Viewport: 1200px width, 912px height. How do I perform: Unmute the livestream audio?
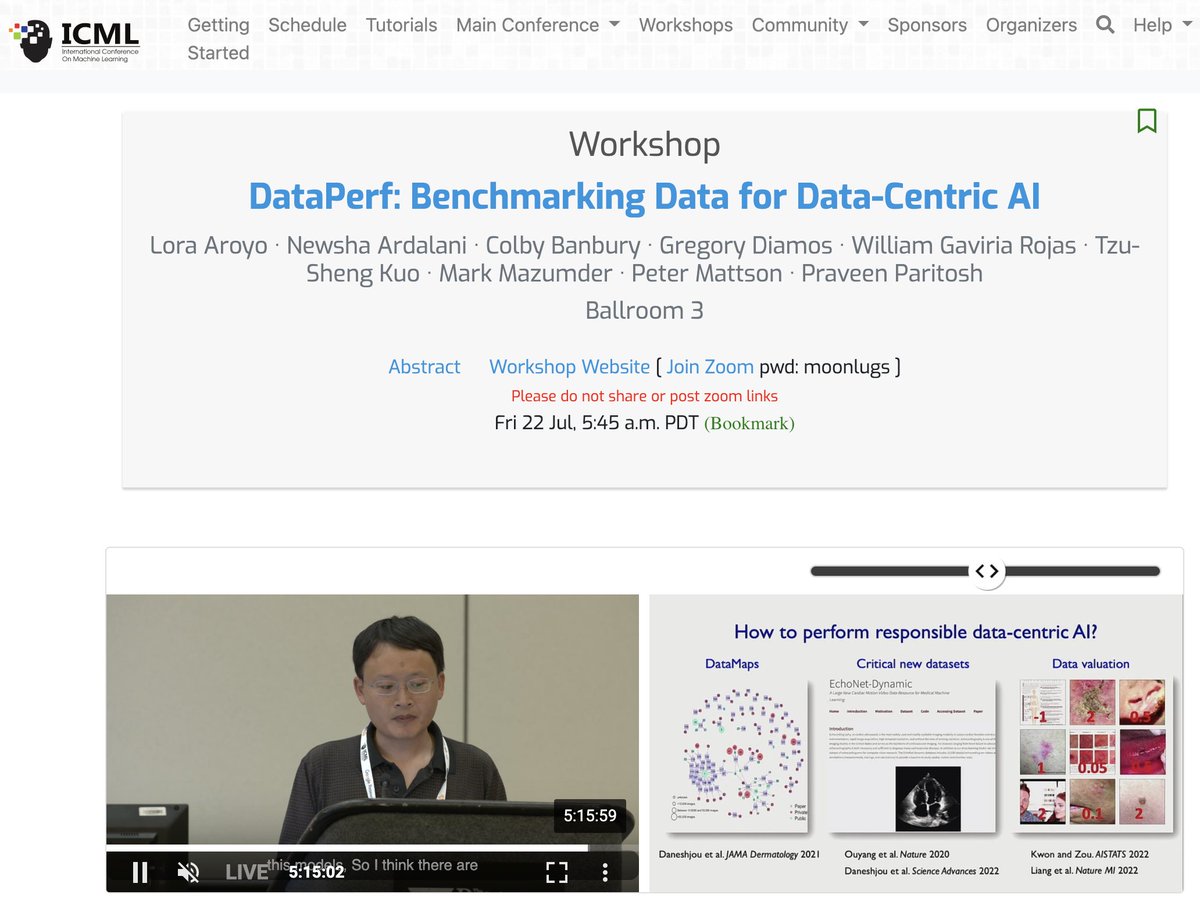point(188,872)
